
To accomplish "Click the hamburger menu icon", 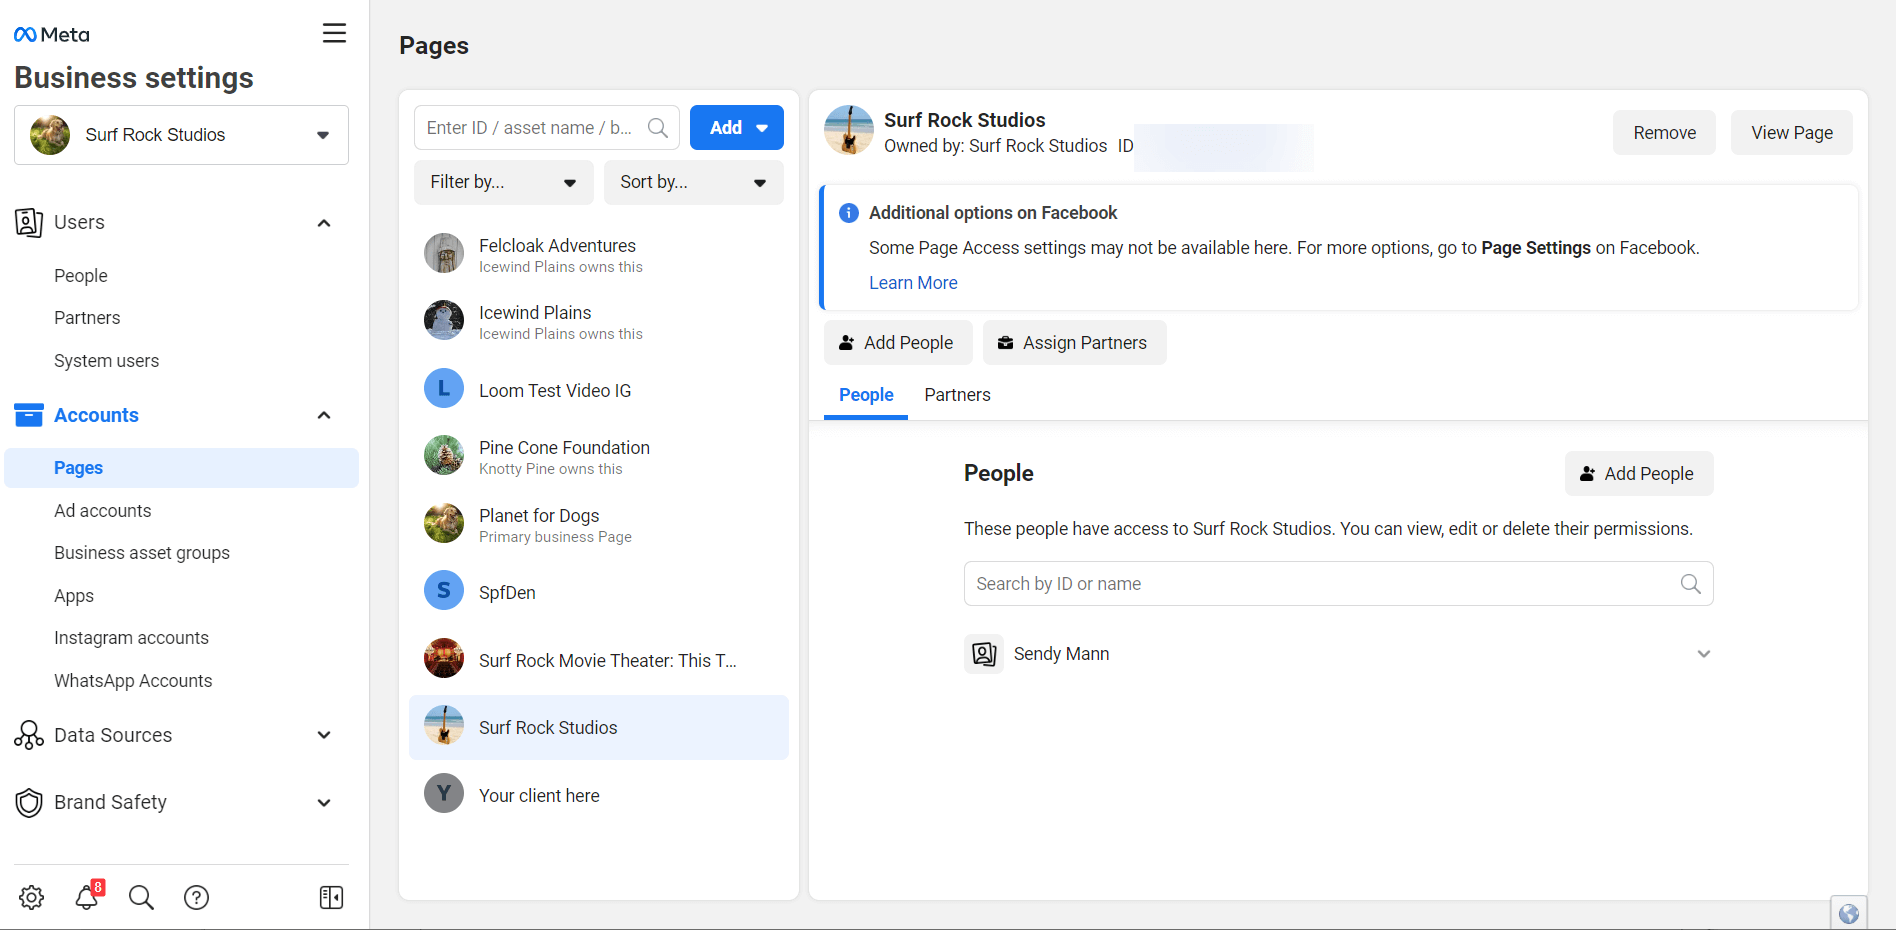I will (x=334, y=34).
